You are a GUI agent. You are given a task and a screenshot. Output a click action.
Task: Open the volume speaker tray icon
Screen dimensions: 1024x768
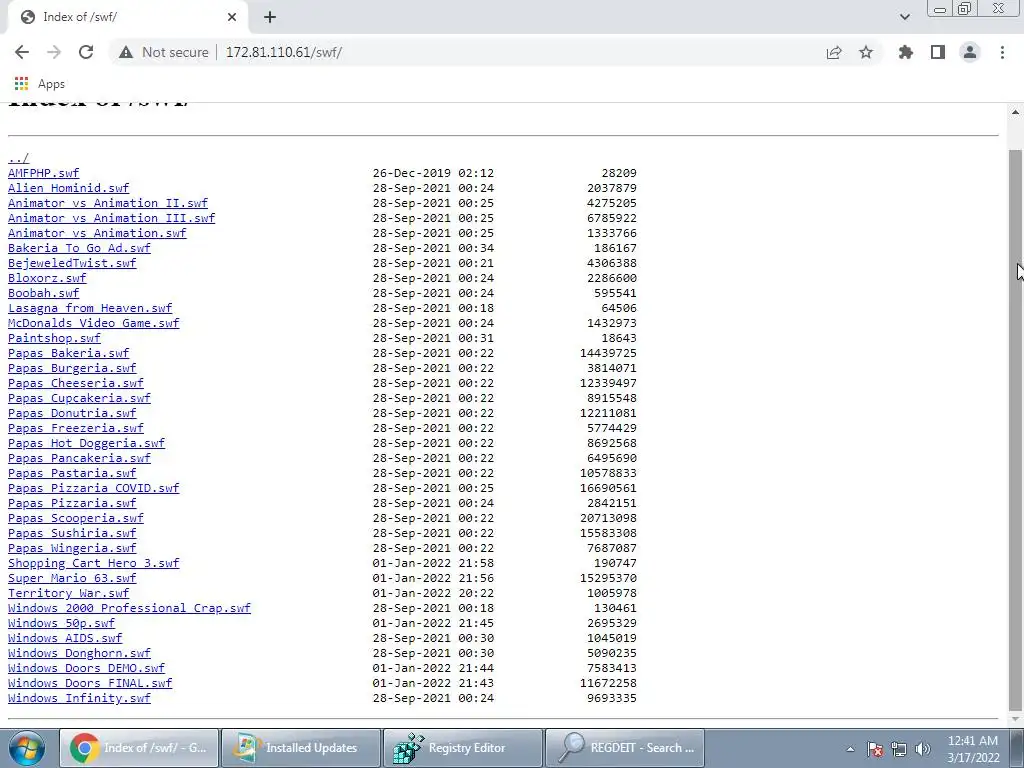tap(923, 749)
